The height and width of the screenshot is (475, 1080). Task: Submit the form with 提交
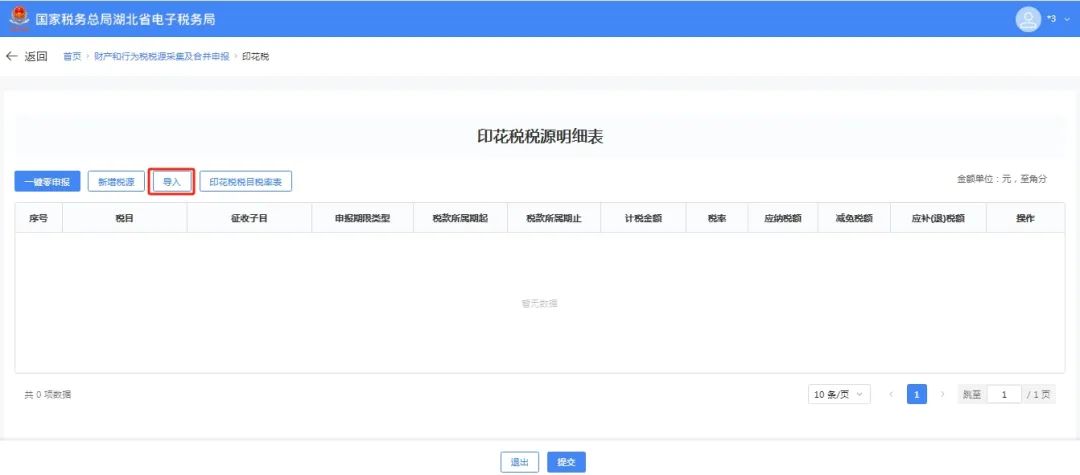[566, 462]
